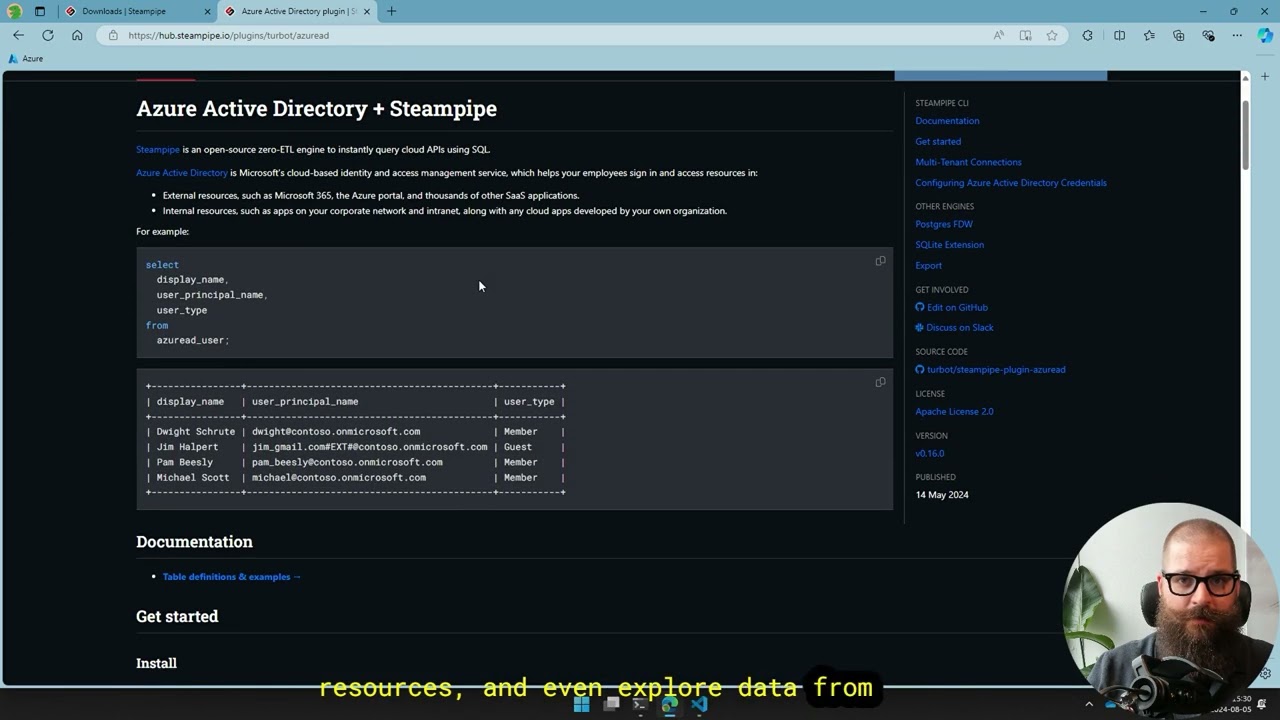This screenshot has width=1280, height=720.
Task: Click 'Michael Scott' in results table
Action: tap(193, 478)
